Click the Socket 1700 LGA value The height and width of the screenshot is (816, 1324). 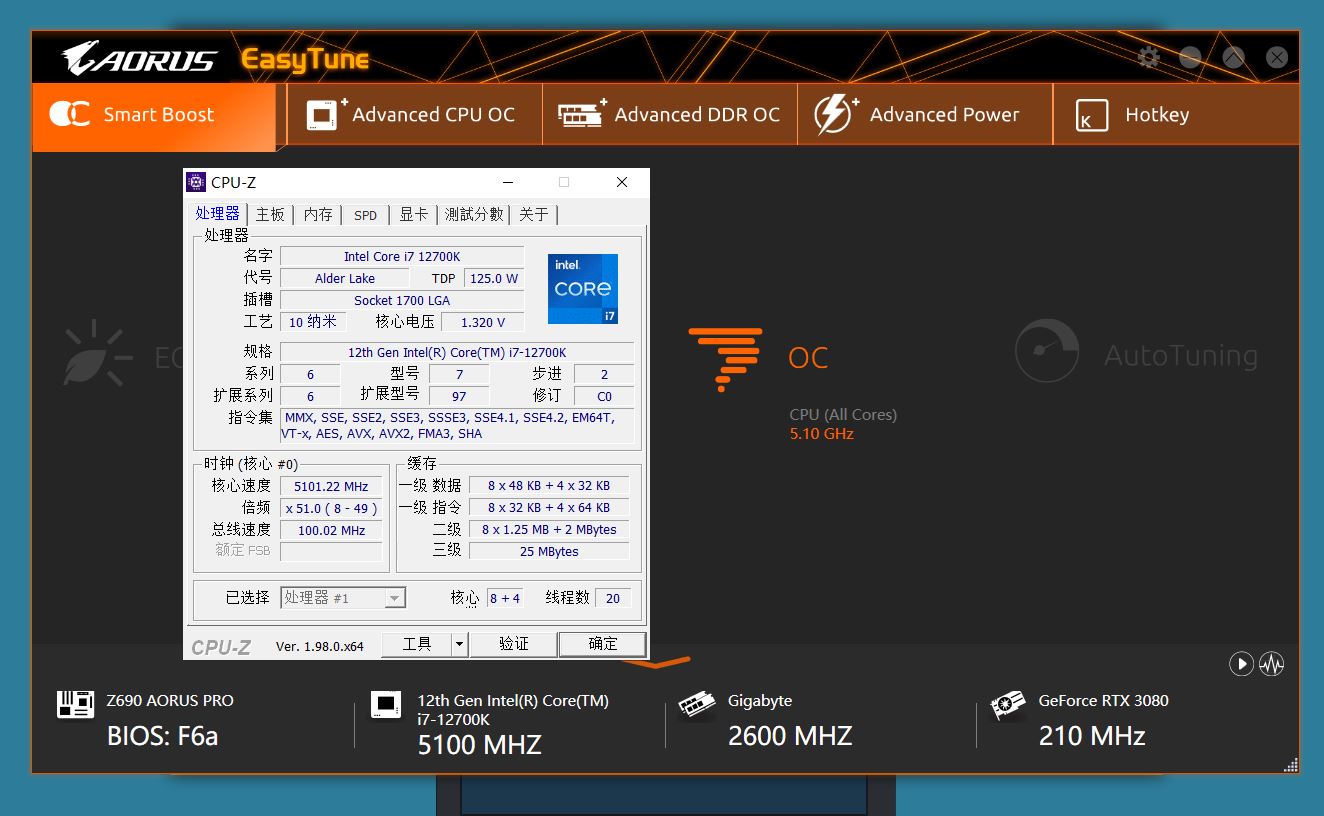point(402,300)
